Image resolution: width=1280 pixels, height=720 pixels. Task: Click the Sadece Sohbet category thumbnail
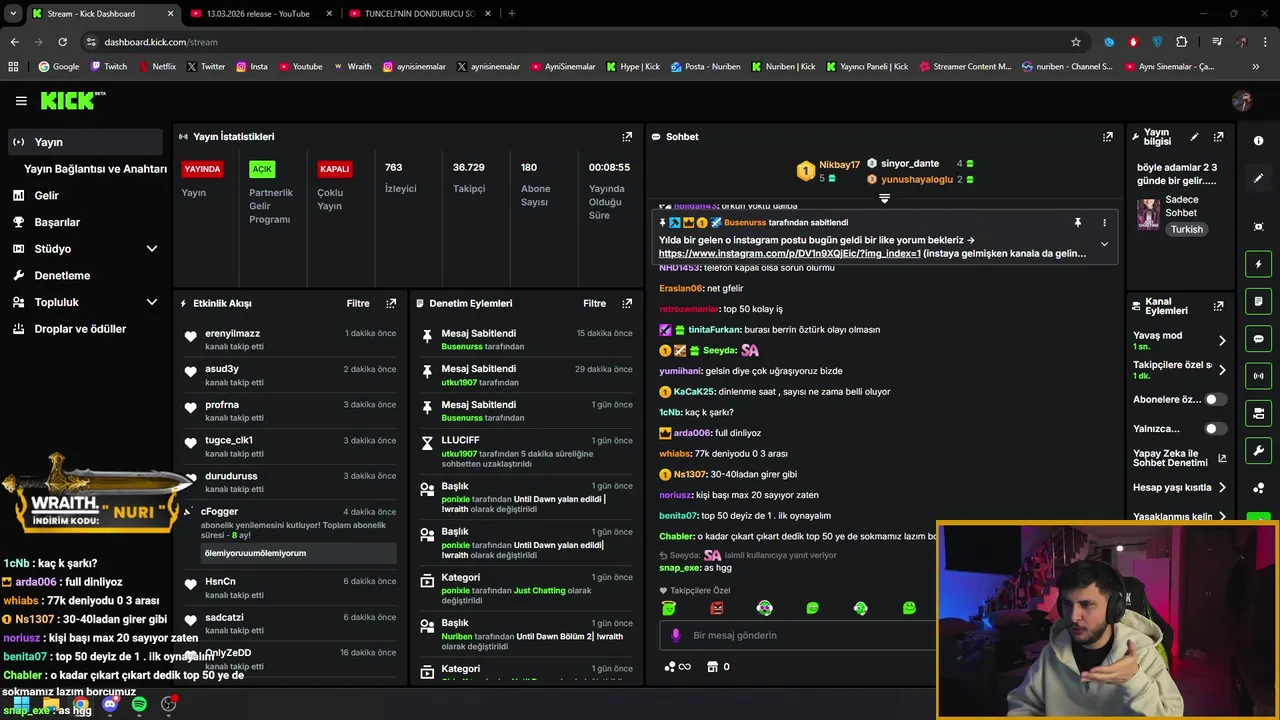click(1148, 214)
